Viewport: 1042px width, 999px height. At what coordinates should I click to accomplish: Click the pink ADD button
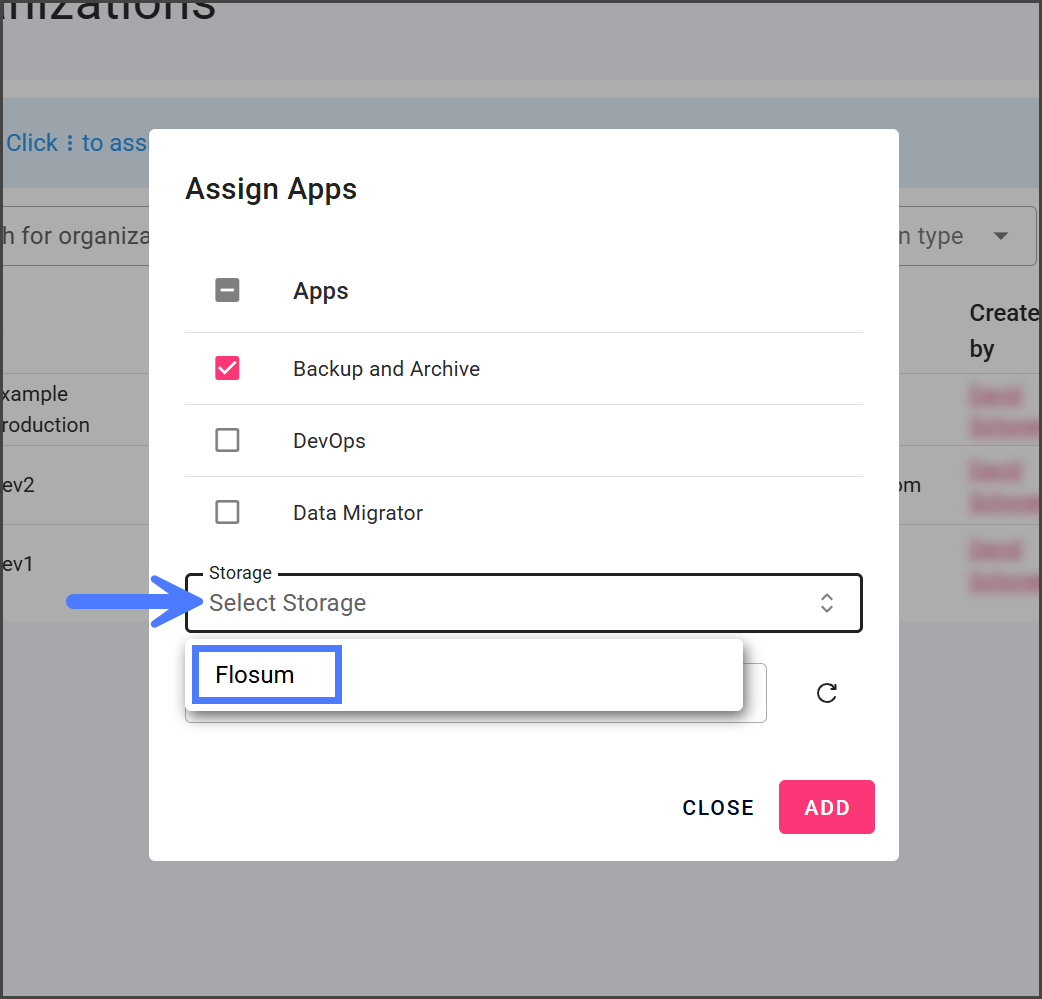[x=826, y=807]
